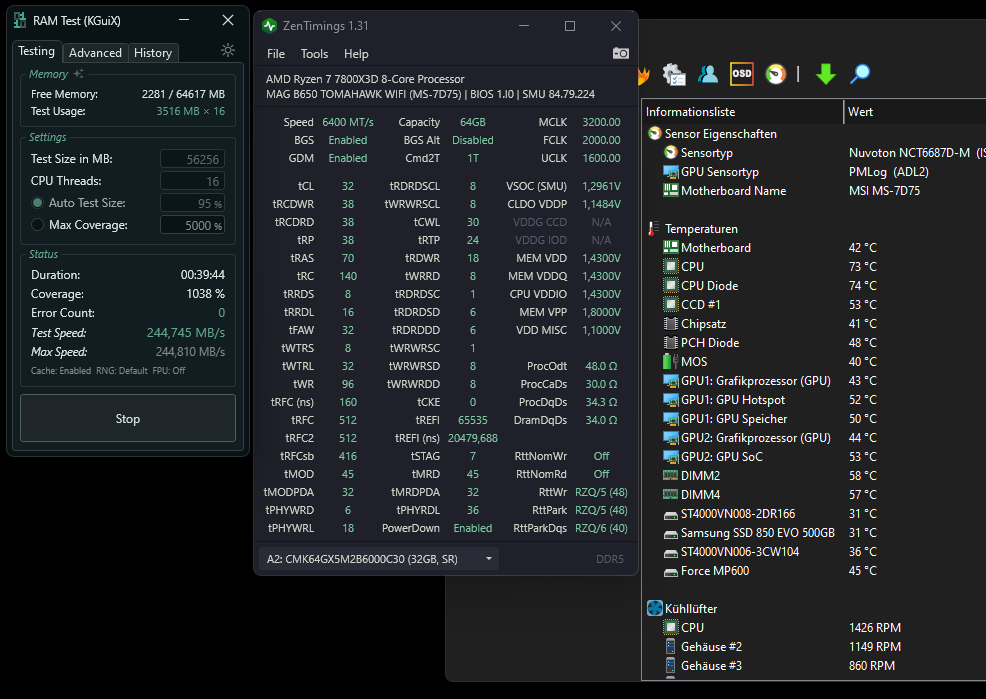The height and width of the screenshot is (699, 986).
Task: Open the Tools menu in ZenTimings
Action: click(x=314, y=54)
